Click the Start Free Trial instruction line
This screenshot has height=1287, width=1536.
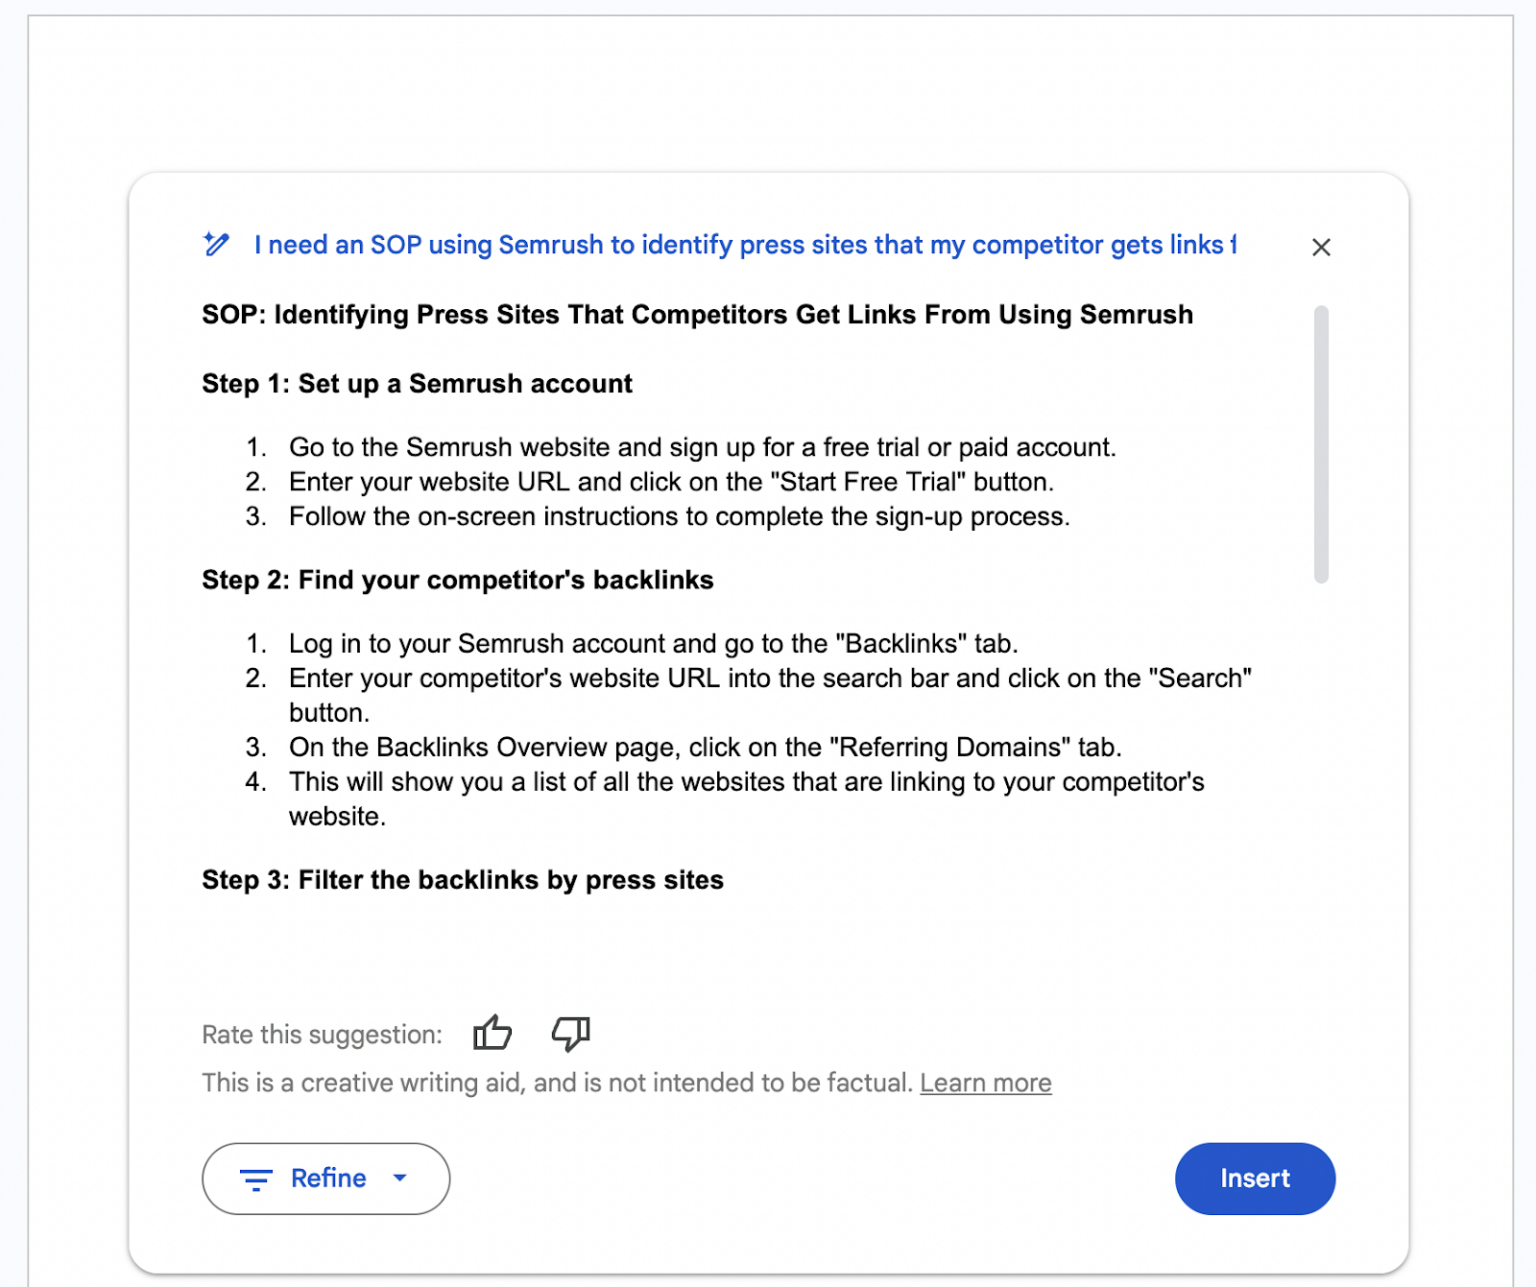click(x=671, y=481)
